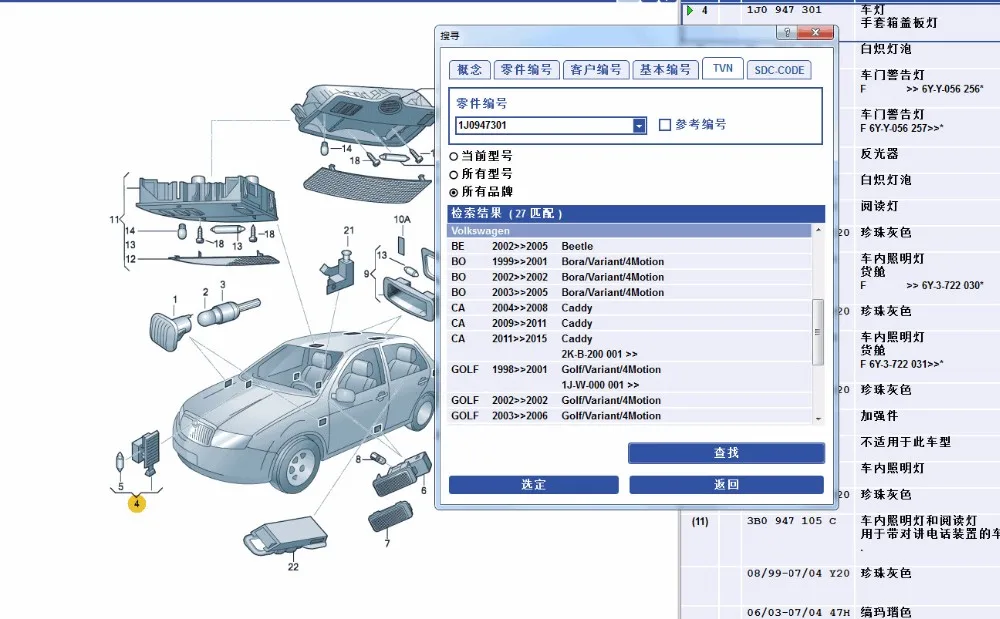Image resolution: width=1000 pixels, height=619 pixels.
Task: Select the Caddy 2009>>2011 result row
Action: point(629,323)
